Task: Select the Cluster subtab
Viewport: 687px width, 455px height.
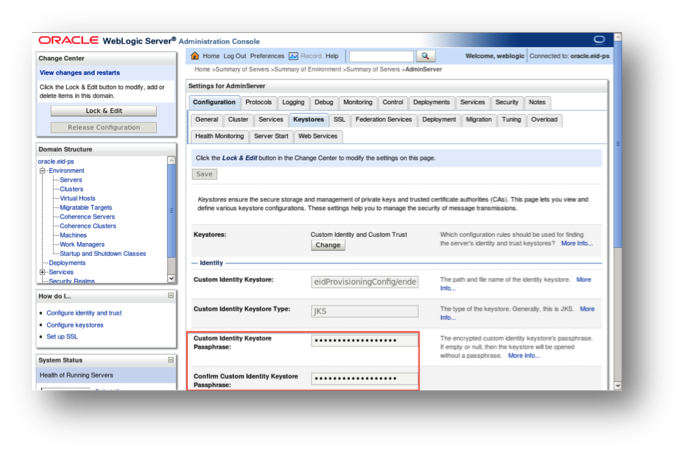Action: click(238, 120)
